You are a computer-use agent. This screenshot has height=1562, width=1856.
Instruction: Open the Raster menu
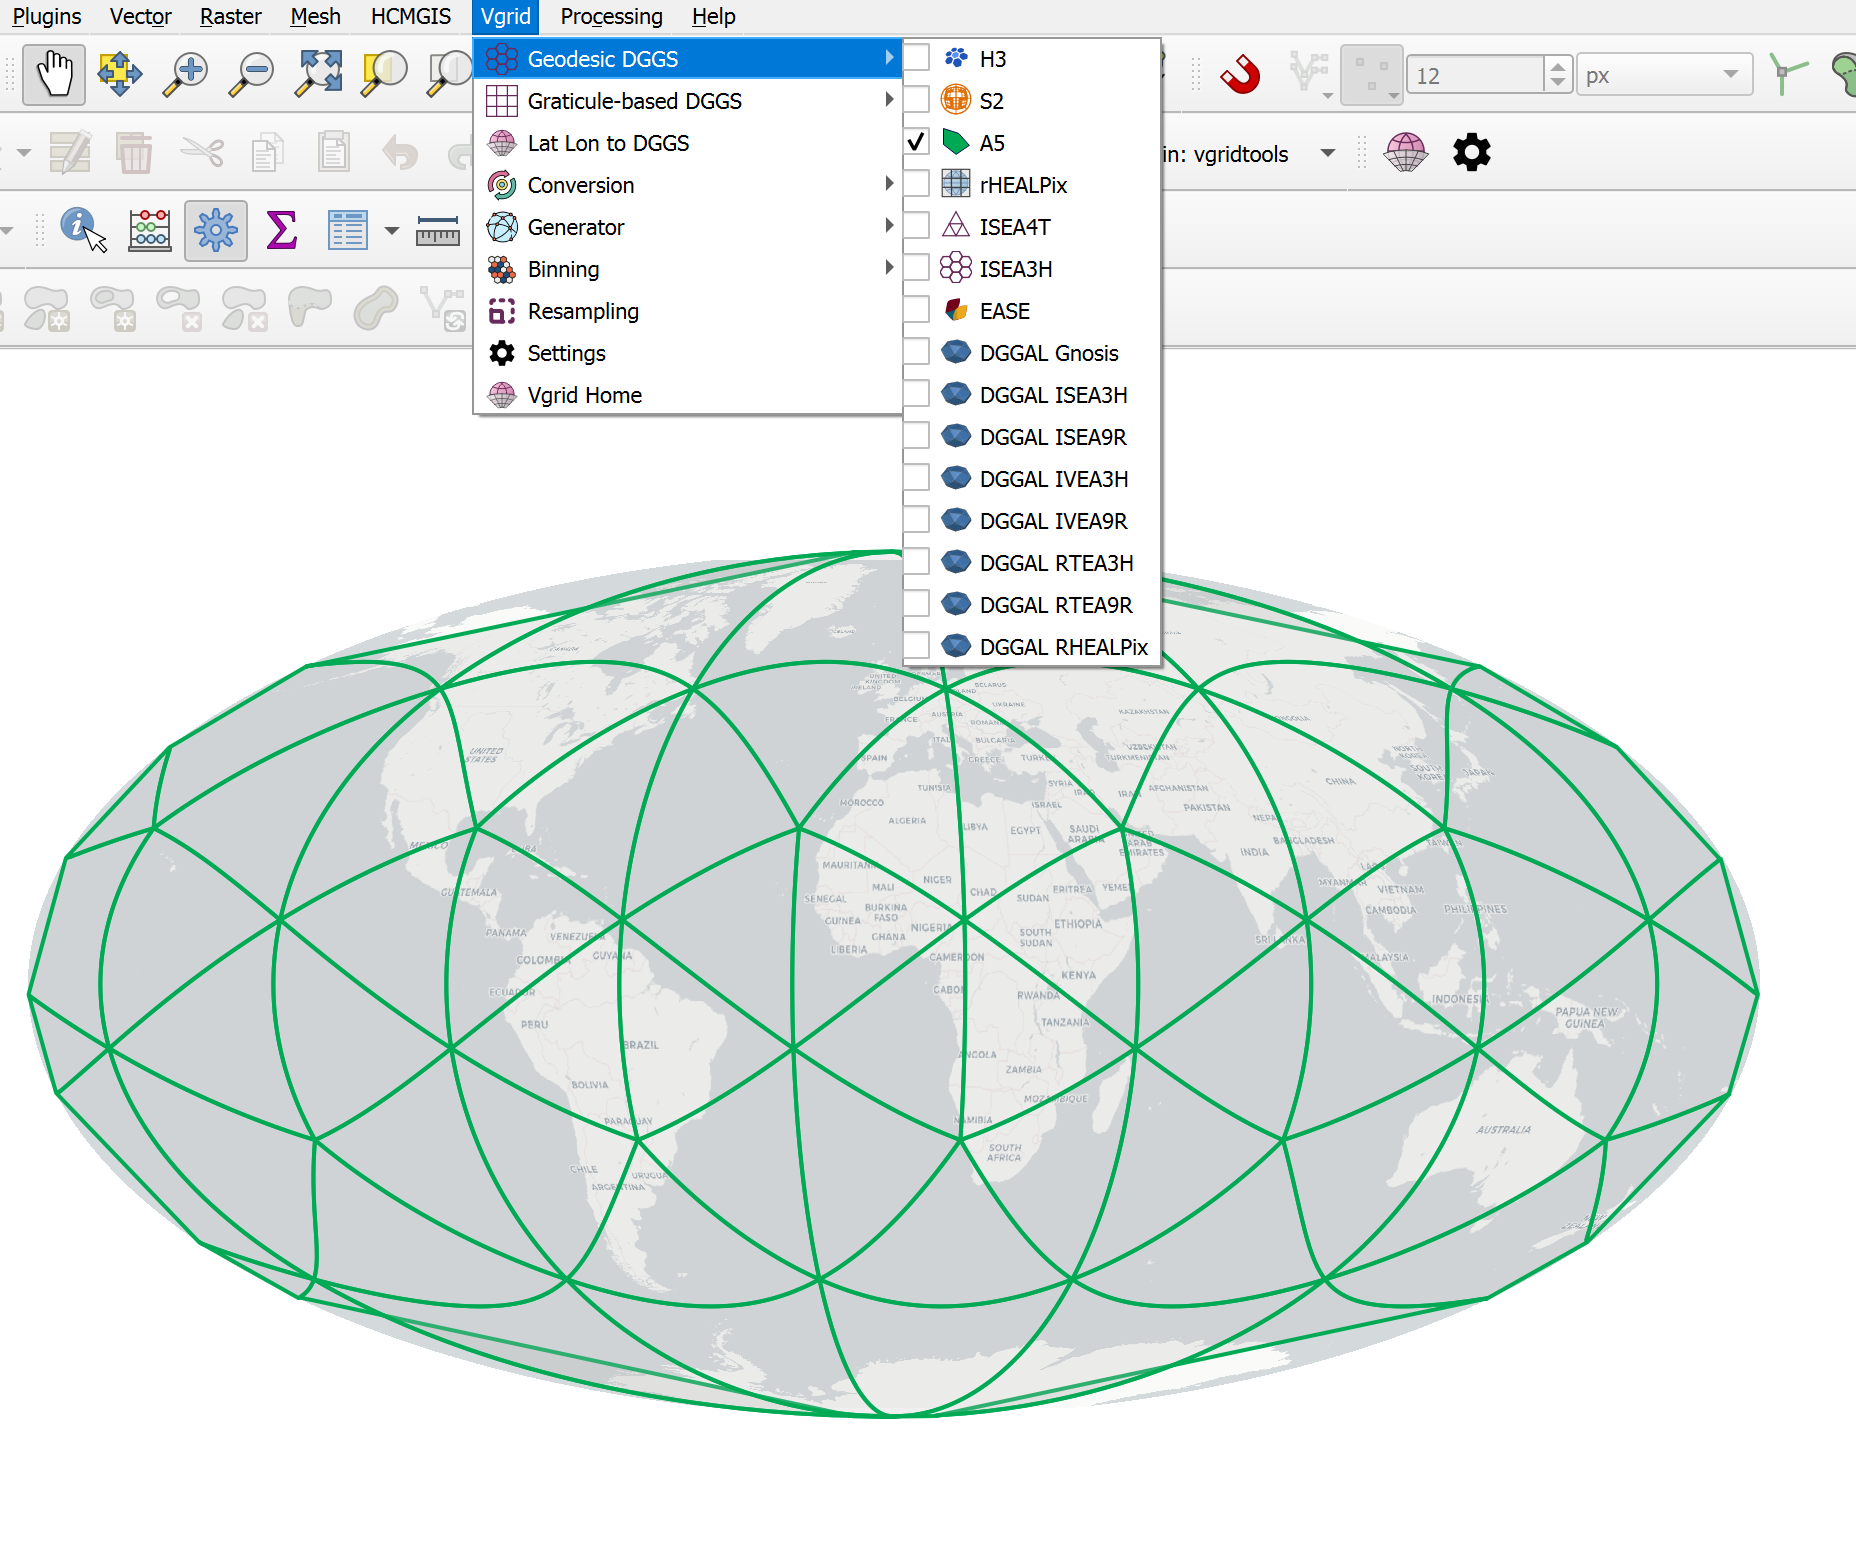230,16
